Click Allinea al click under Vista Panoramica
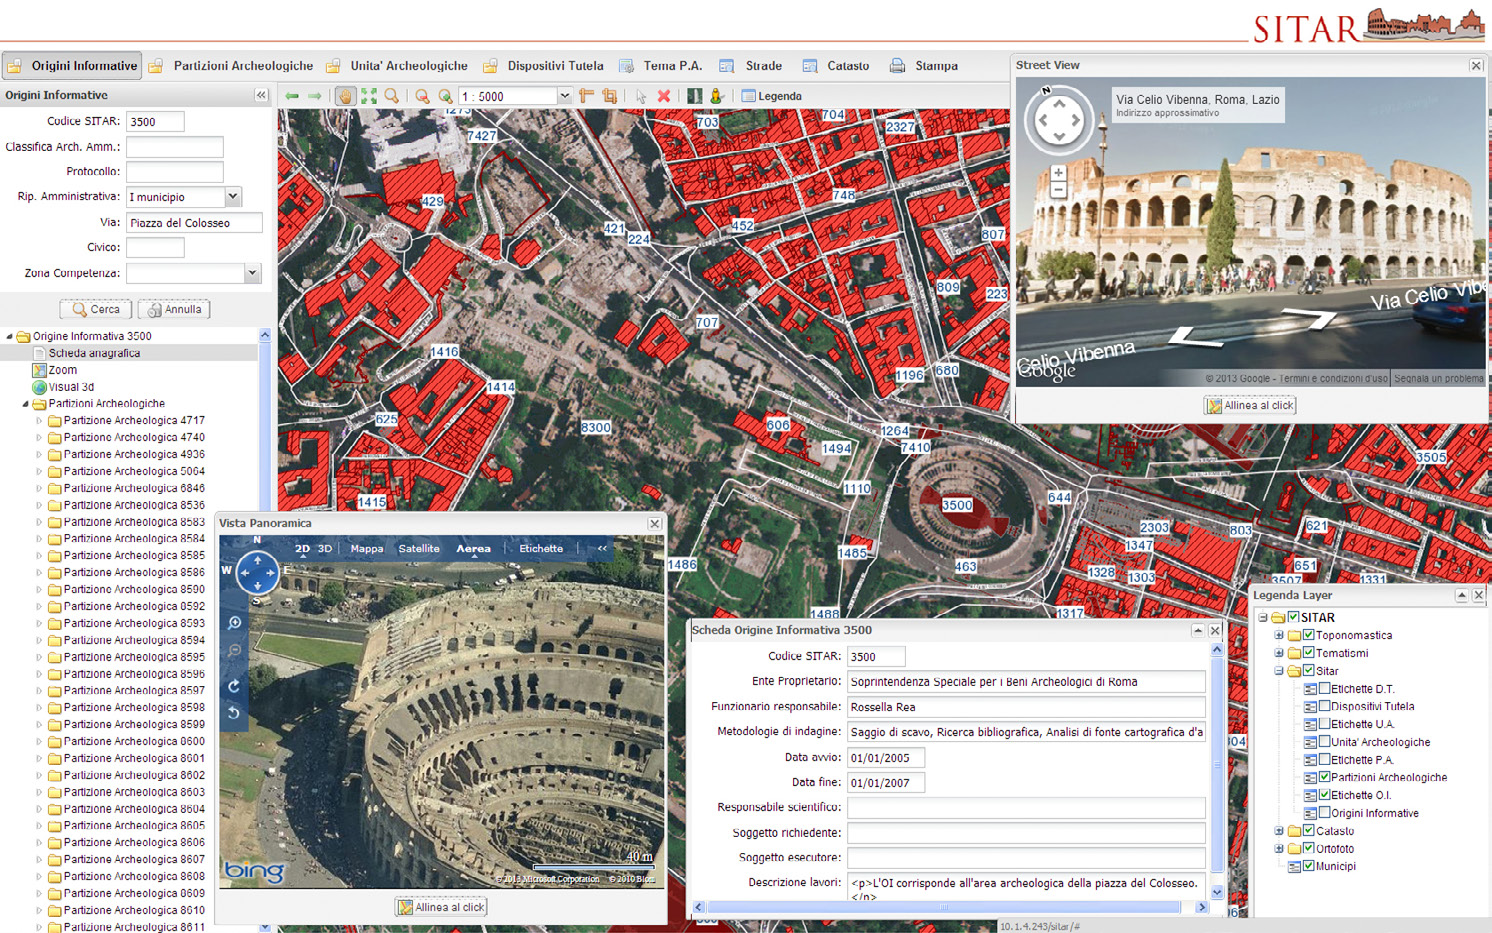Viewport: 1492px width, 933px height. pos(441,907)
